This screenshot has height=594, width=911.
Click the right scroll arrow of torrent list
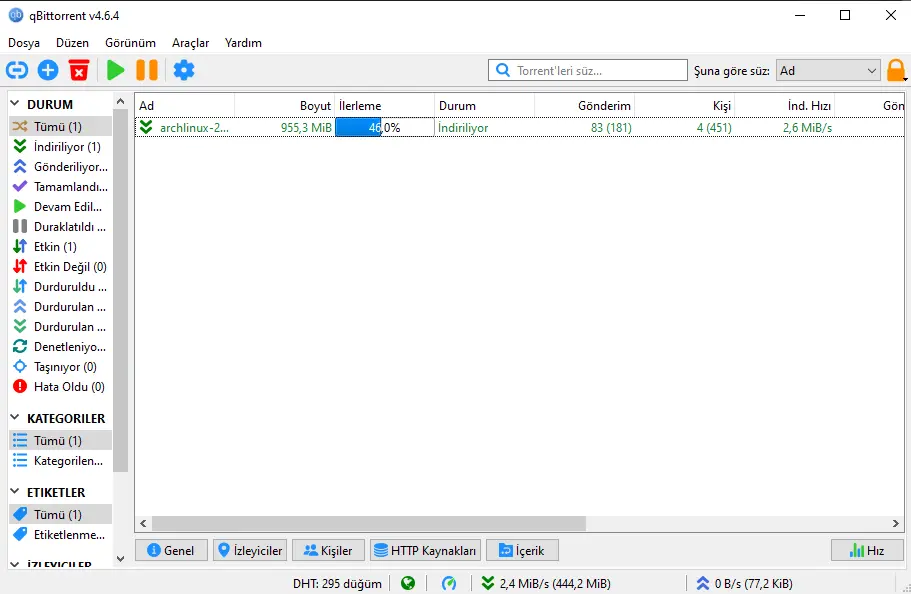click(895, 523)
